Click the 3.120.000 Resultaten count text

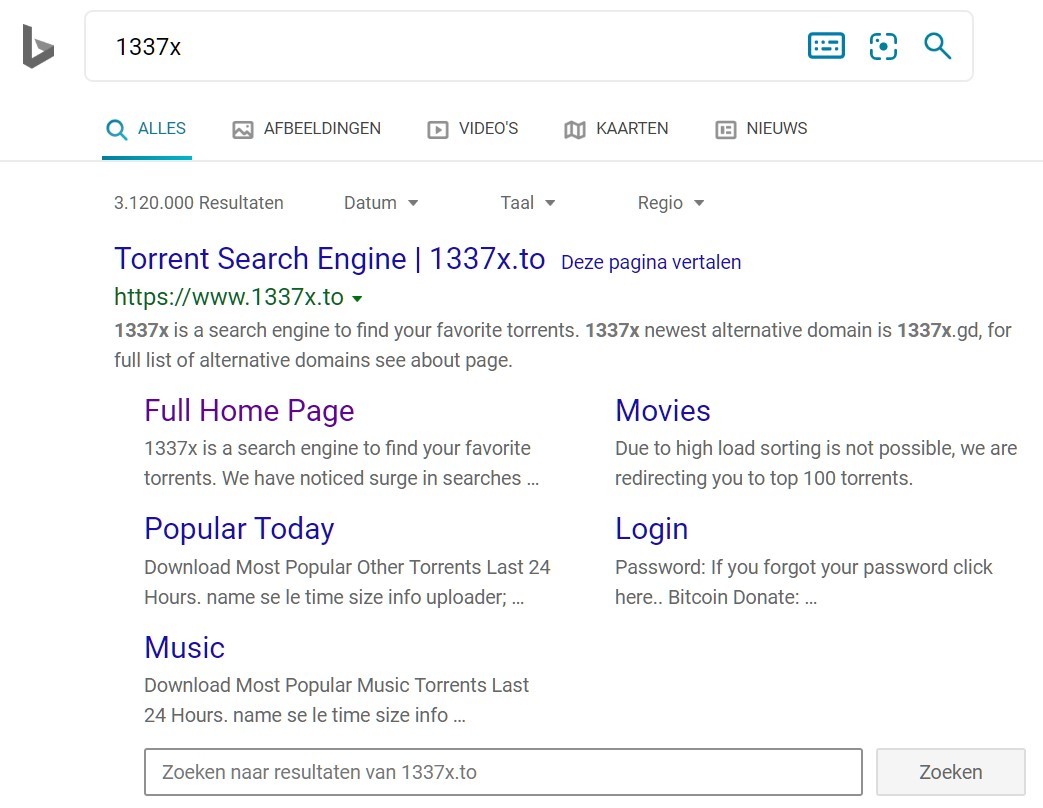pyautogui.click(x=199, y=203)
